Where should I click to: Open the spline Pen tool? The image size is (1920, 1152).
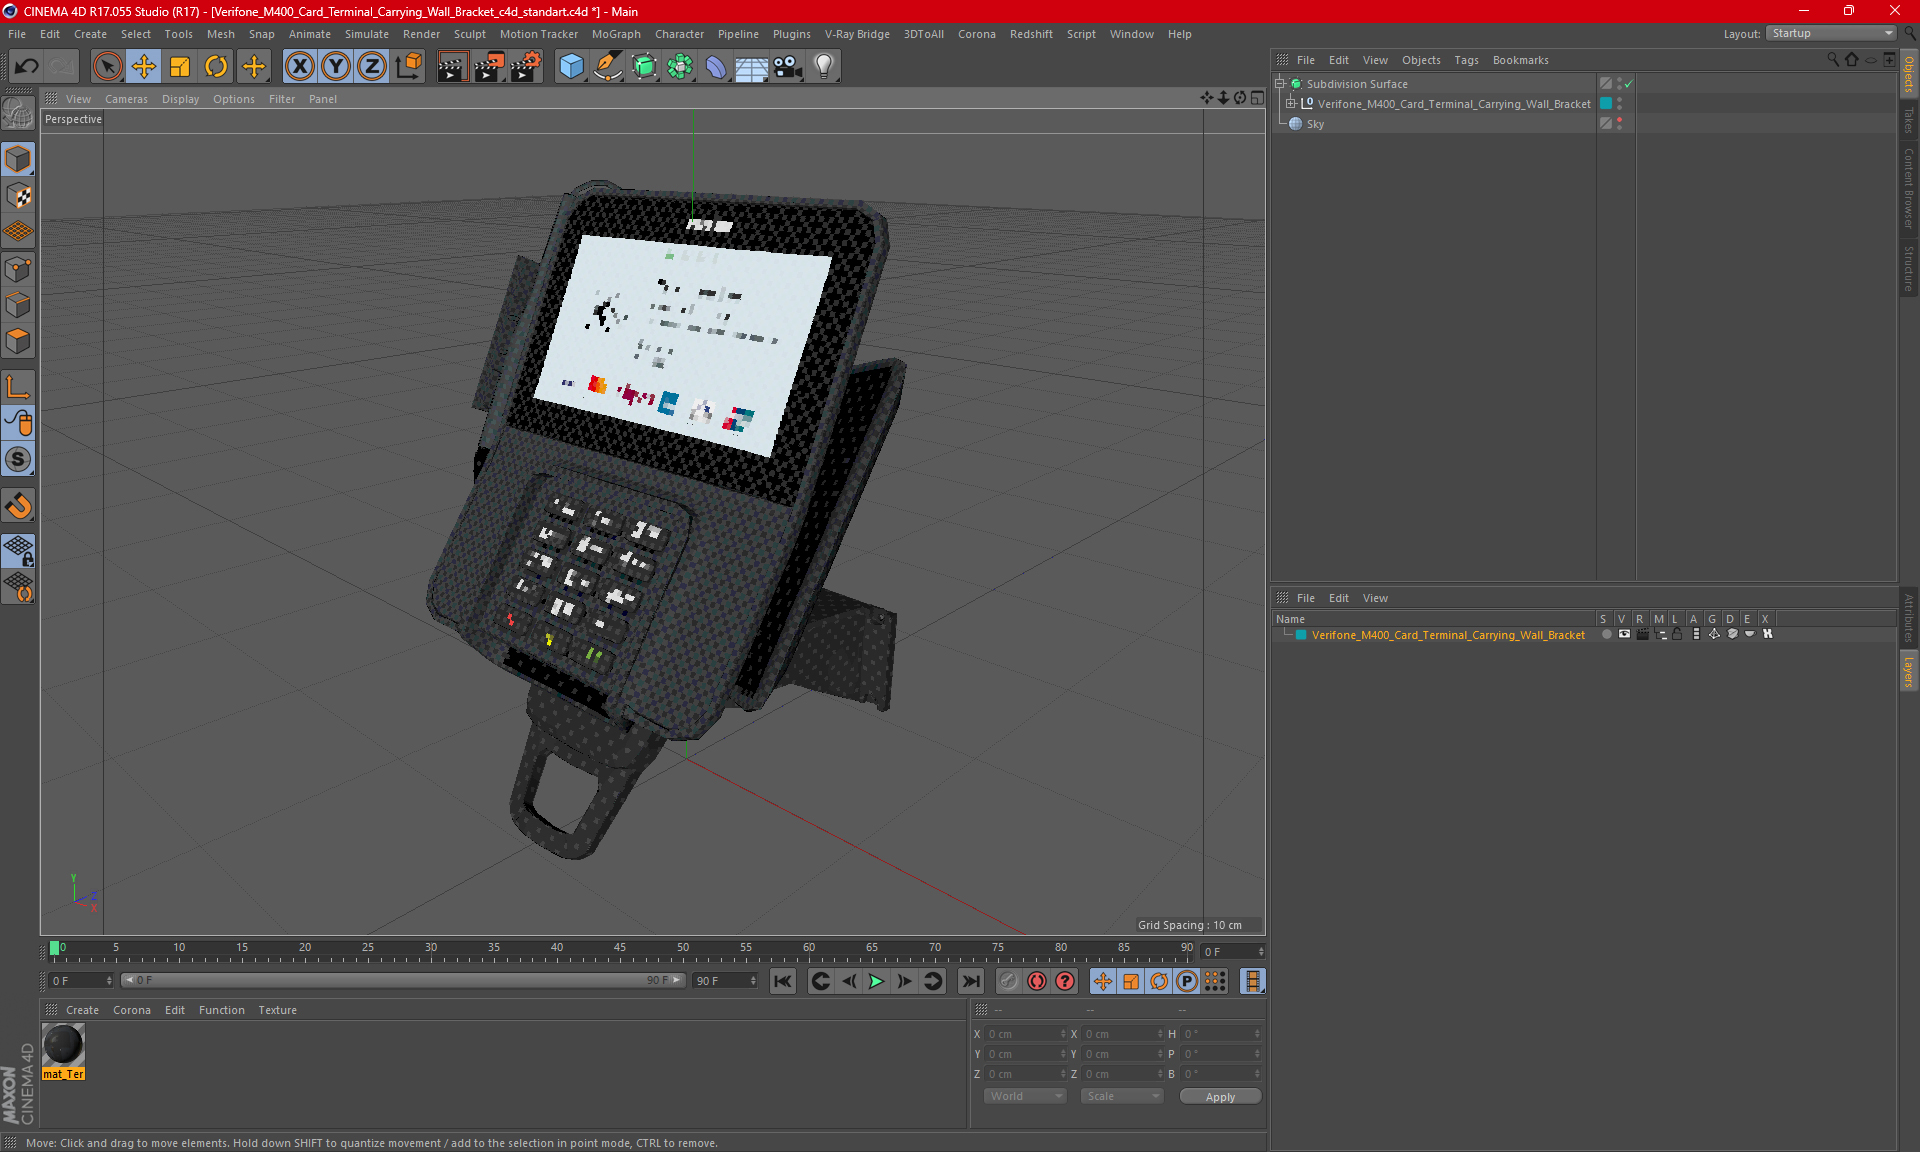(x=607, y=67)
